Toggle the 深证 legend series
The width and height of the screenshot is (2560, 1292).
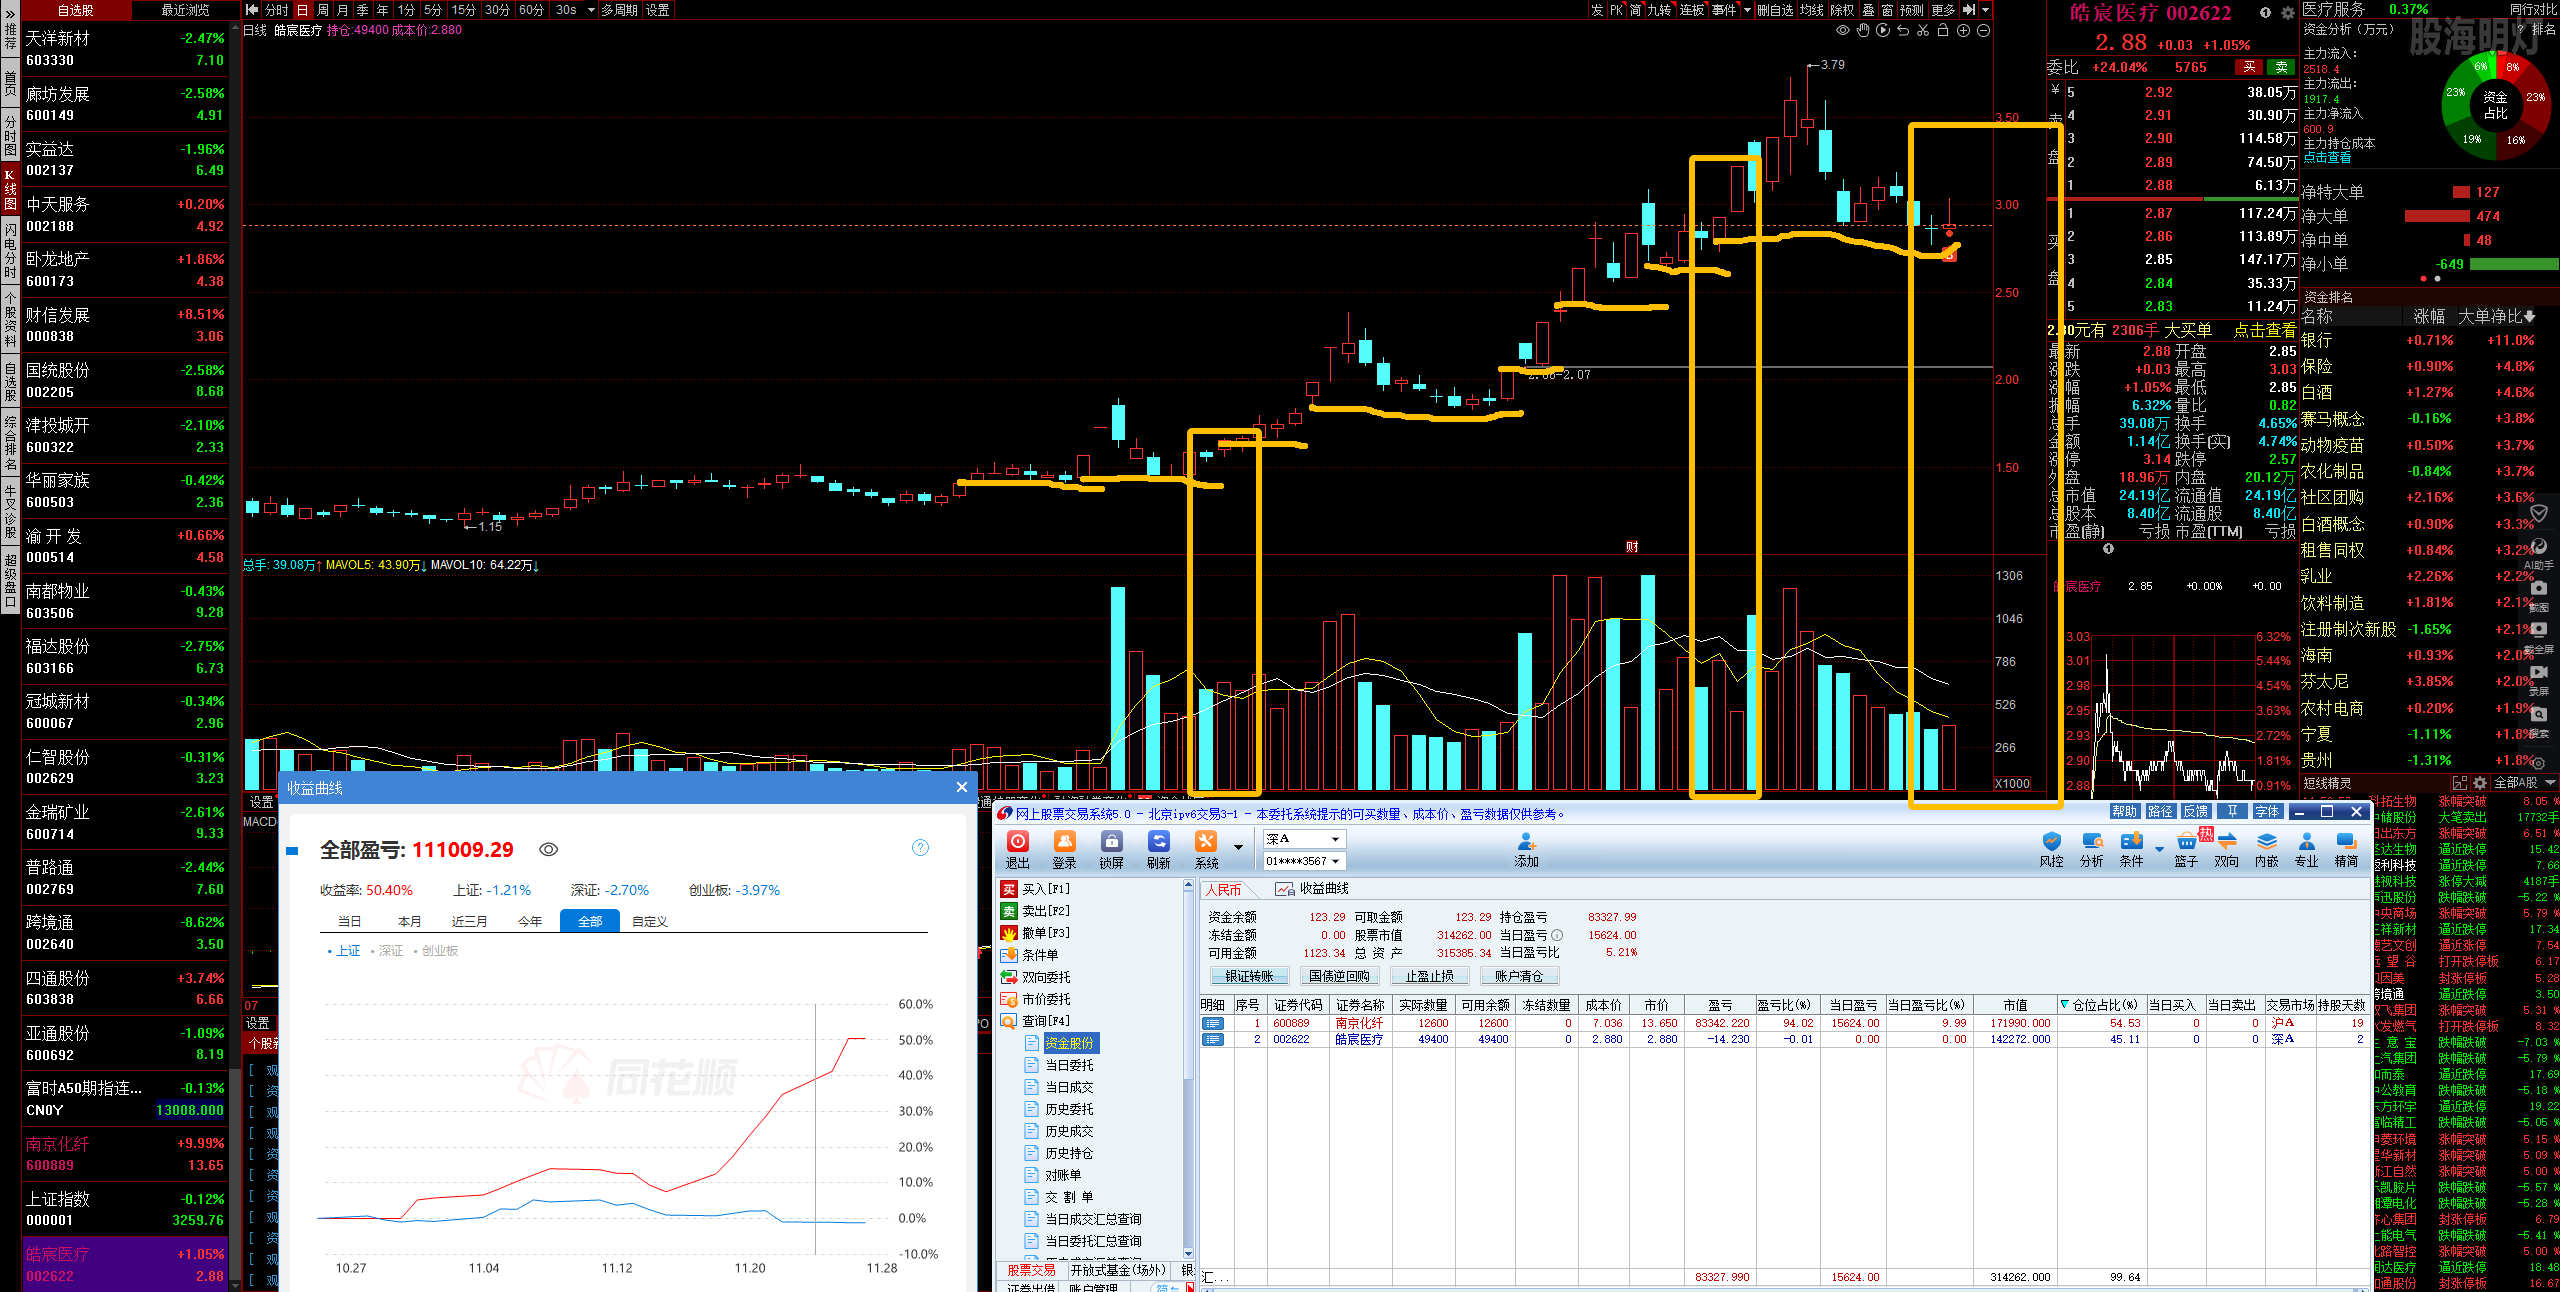pyautogui.click(x=387, y=951)
